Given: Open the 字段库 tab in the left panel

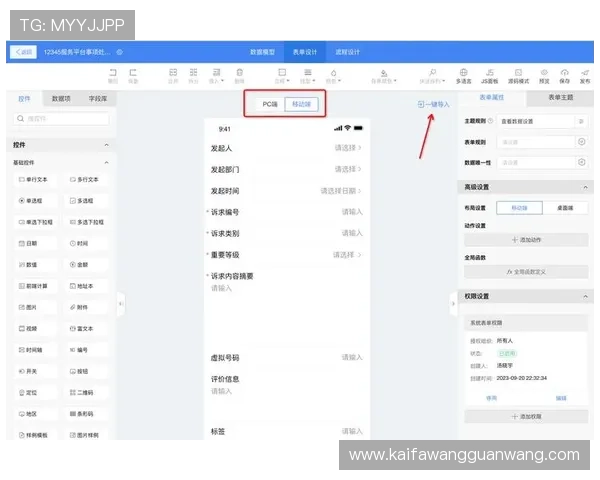Looking at the screenshot, I should 98,99.
